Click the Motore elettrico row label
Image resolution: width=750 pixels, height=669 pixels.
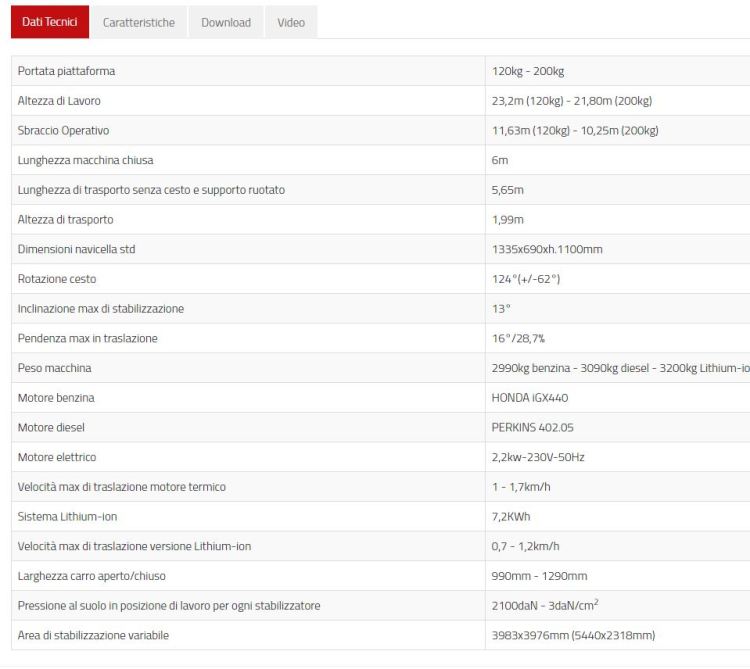point(57,457)
